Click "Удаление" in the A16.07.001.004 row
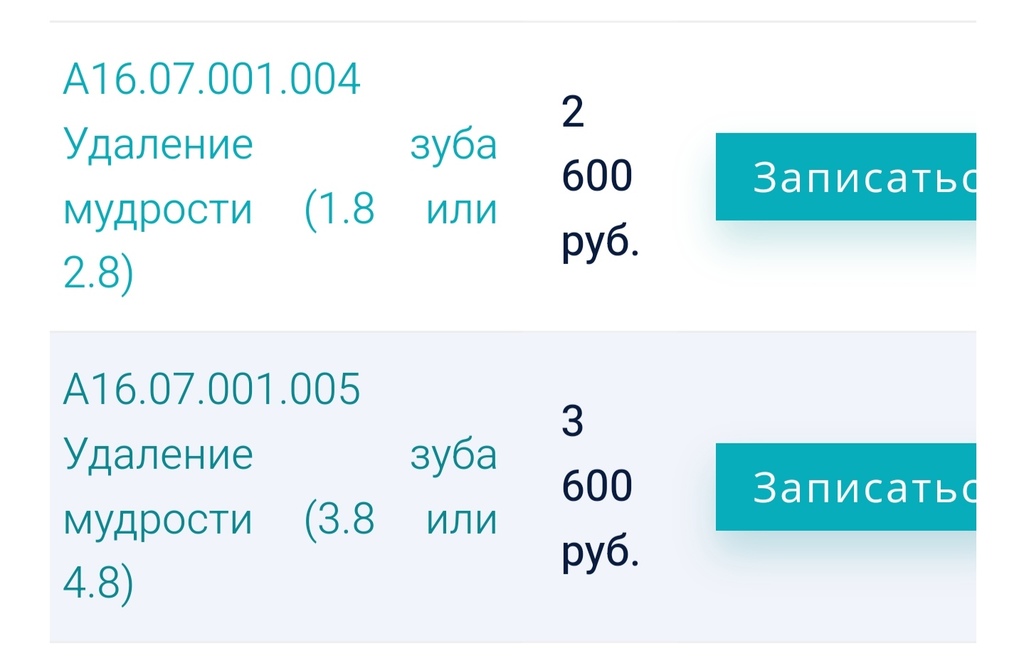1024x656 pixels. coord(158,145)
